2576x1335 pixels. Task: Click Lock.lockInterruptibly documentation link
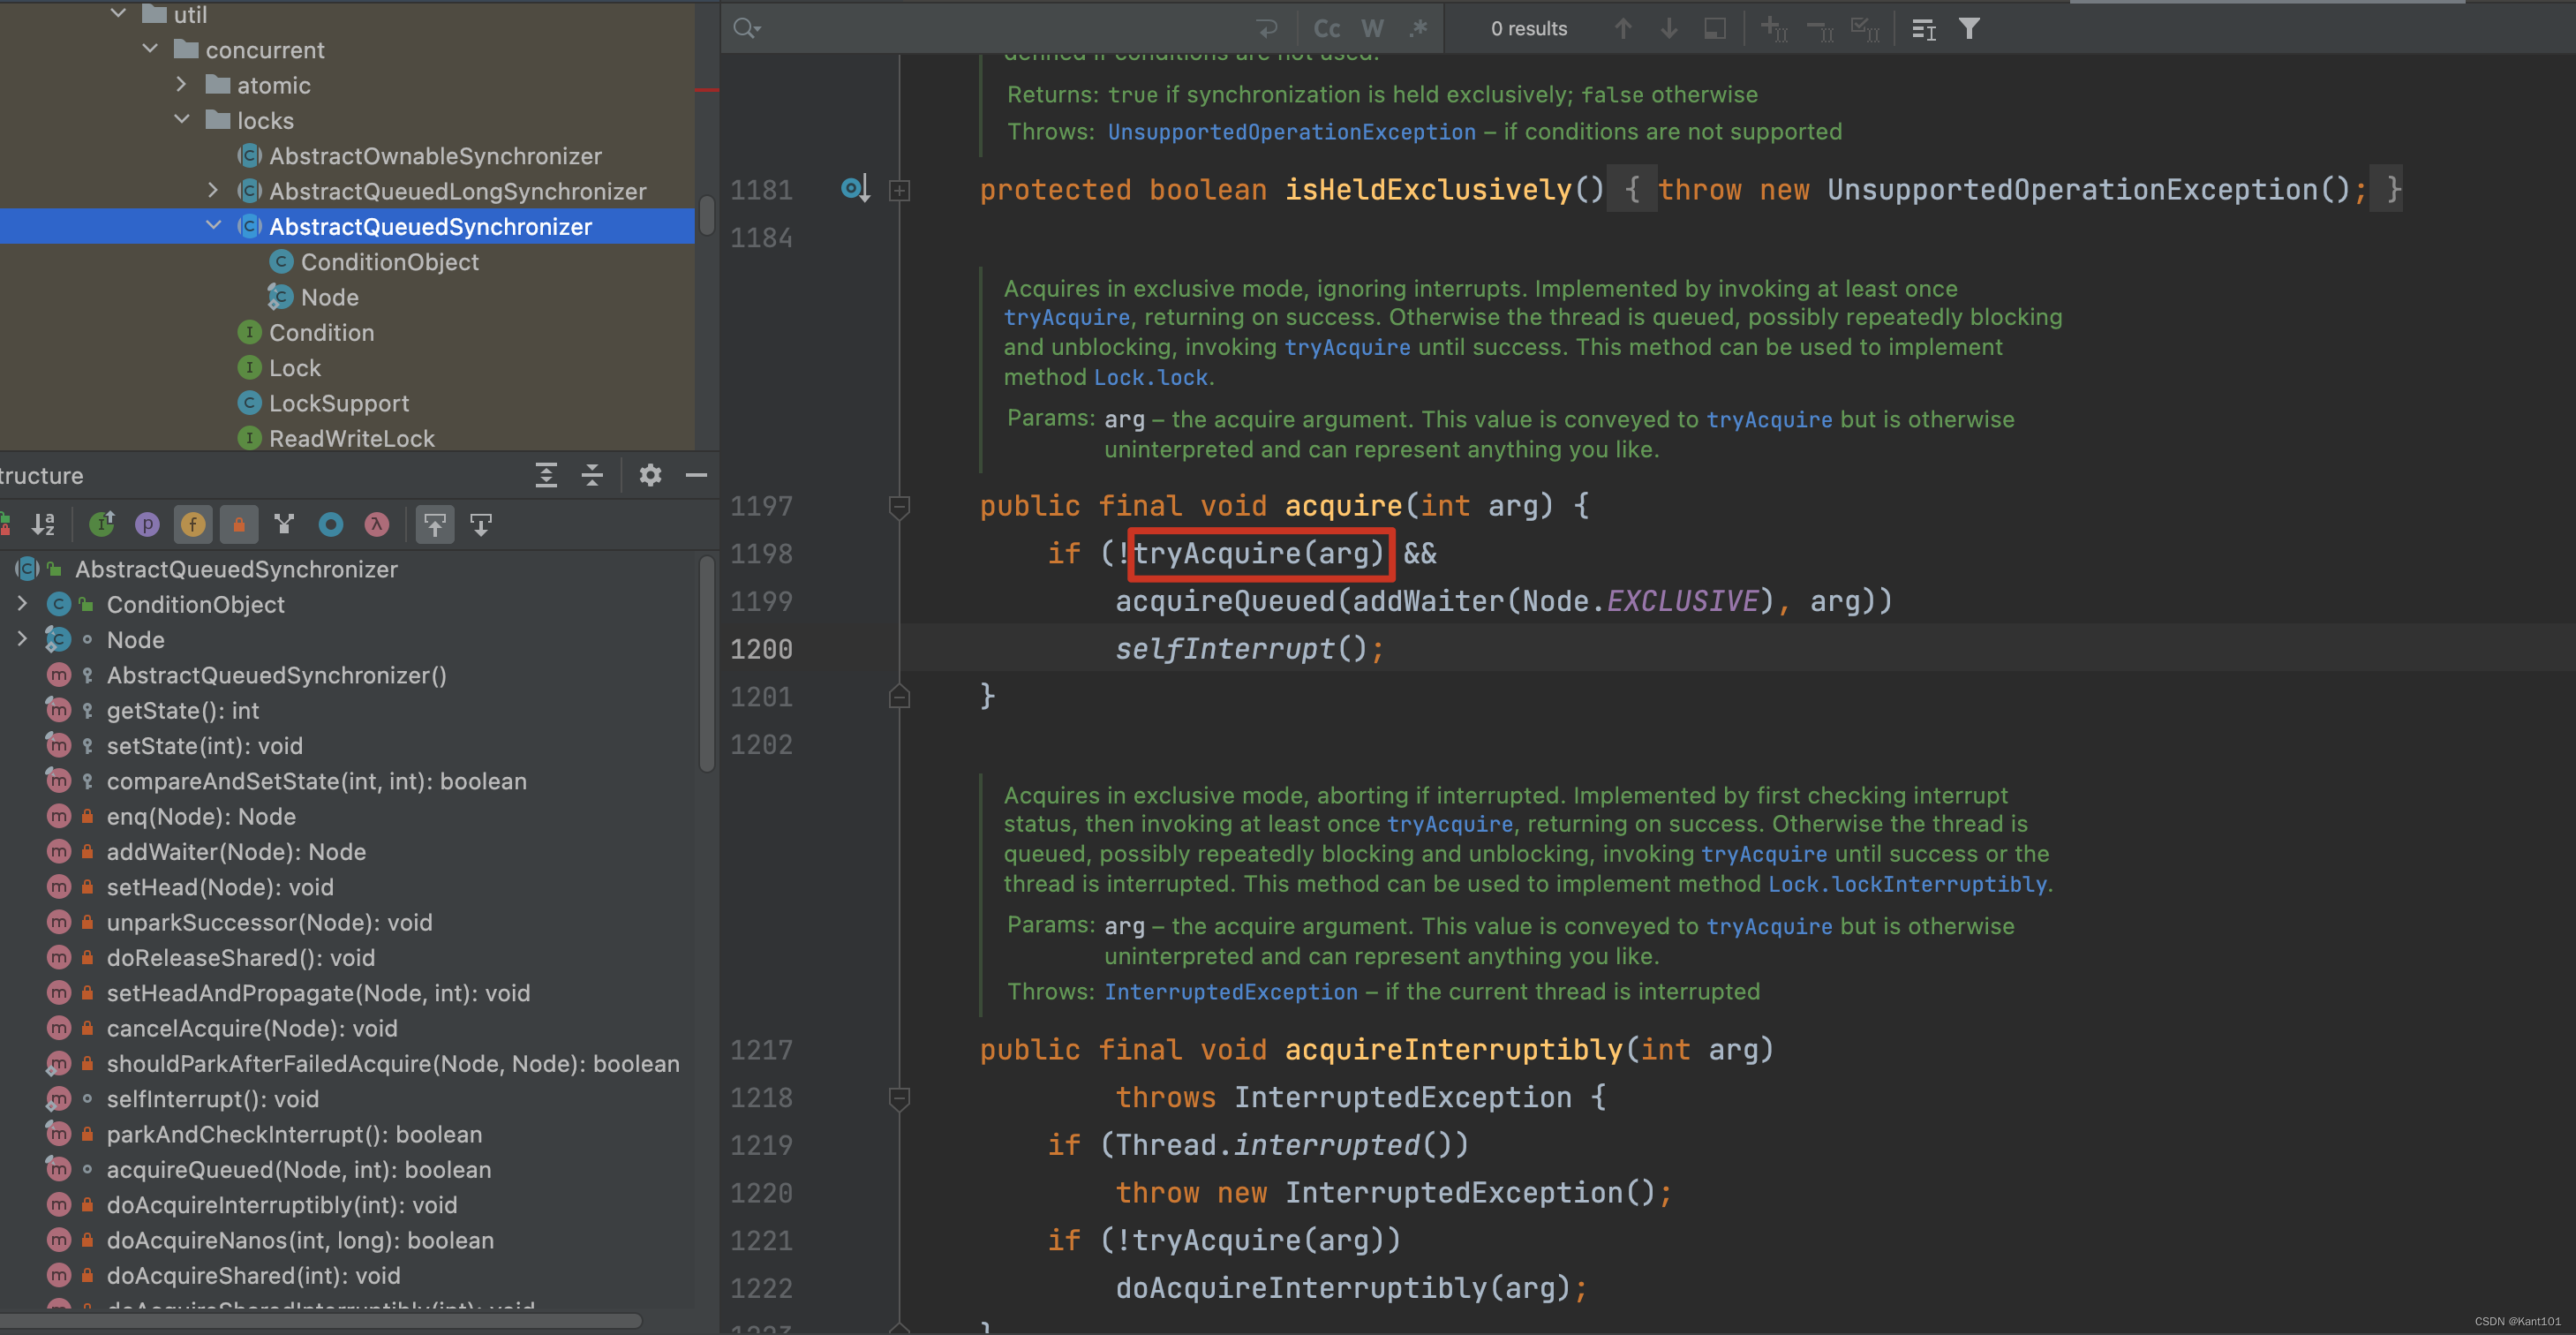pyautogui.click(x=1908, y=884)
